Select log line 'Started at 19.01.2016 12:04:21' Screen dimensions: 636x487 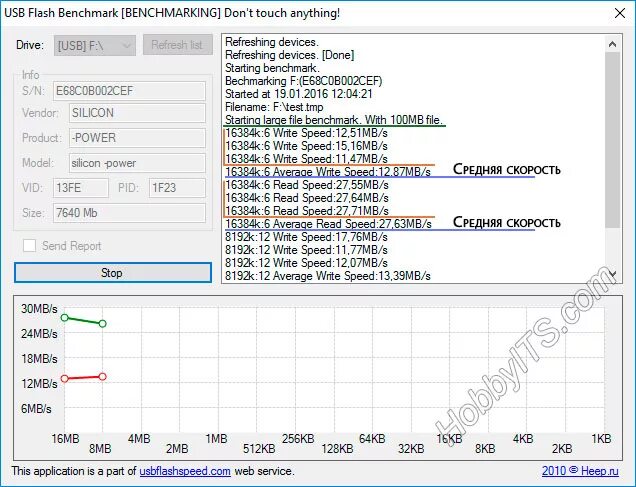click(299, 94)
